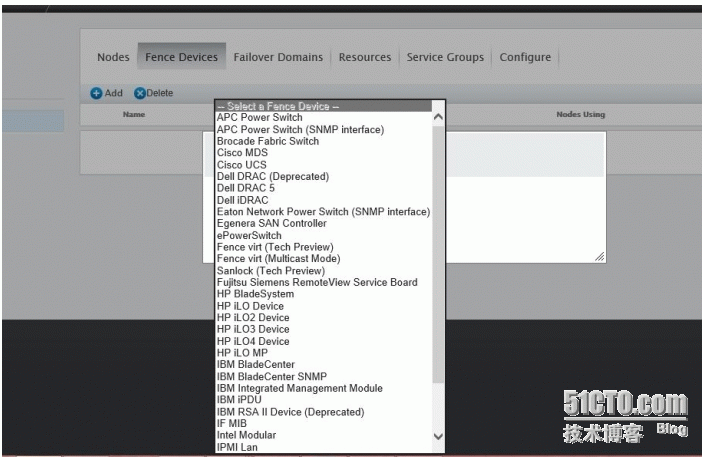
Task: Go to the Resources tab
Action: (x=365, y=57)
